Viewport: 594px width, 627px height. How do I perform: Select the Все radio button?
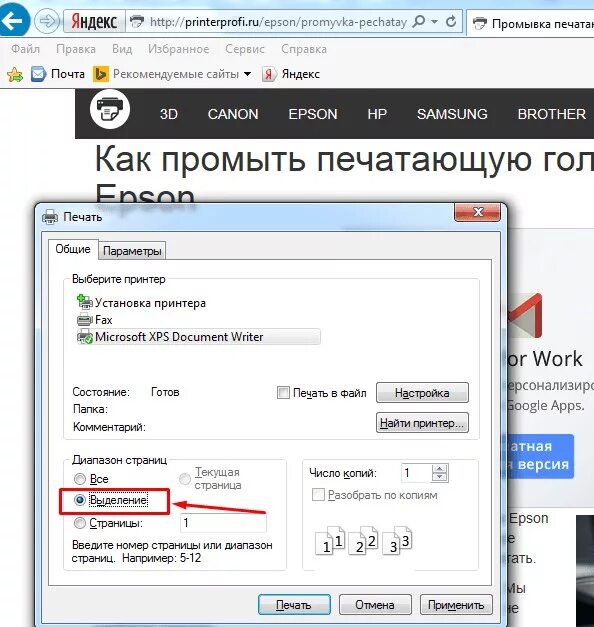point(80,479)
